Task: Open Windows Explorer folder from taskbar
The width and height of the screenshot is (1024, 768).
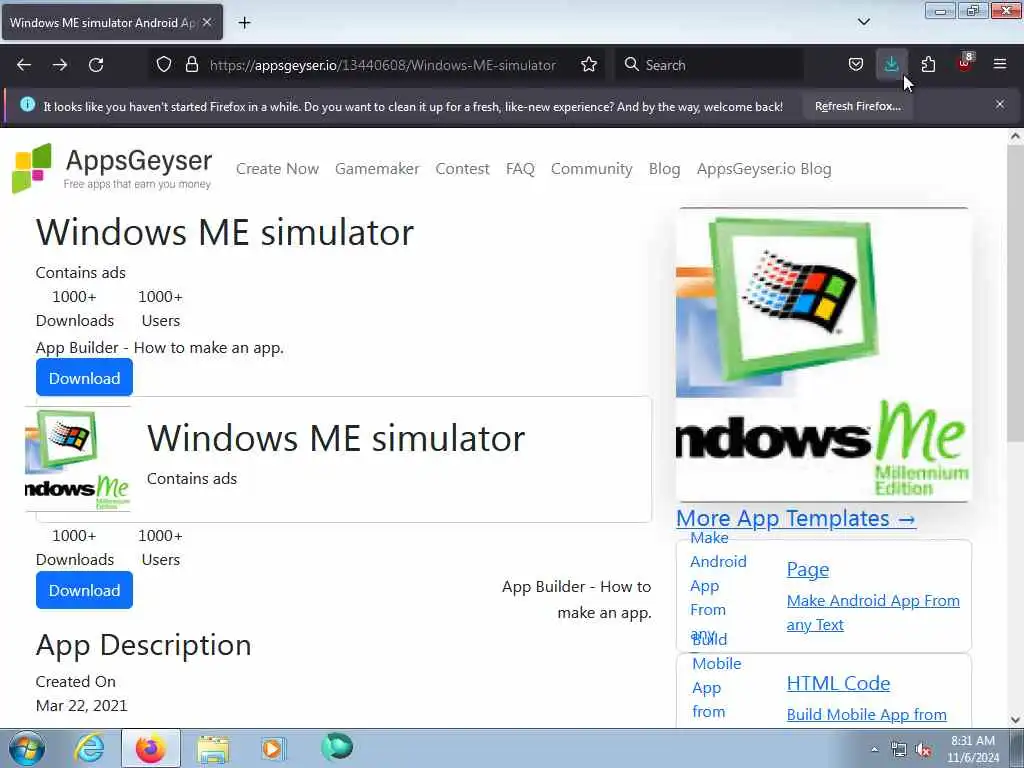Action: (212, 748)
